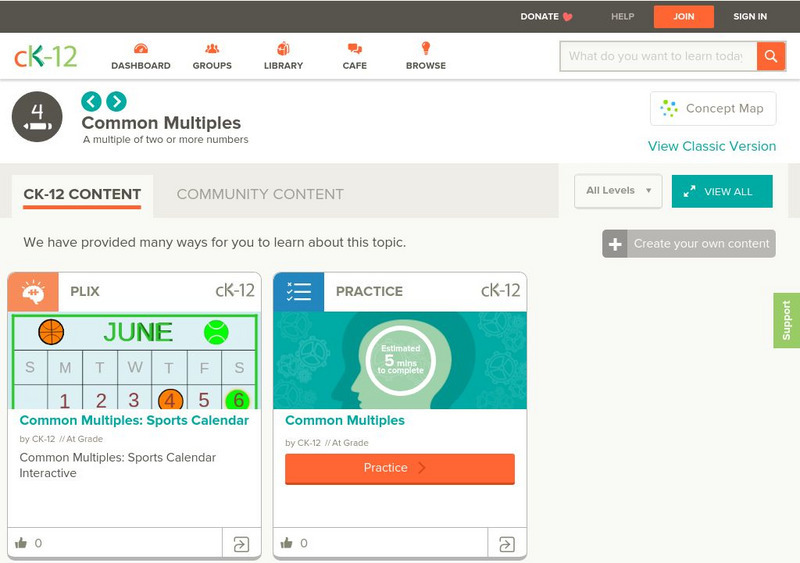The width and height of the screenshot is (800, 563).
Task: Open the June sports calendar thumbnail
Action: click(x=134, y=360)
